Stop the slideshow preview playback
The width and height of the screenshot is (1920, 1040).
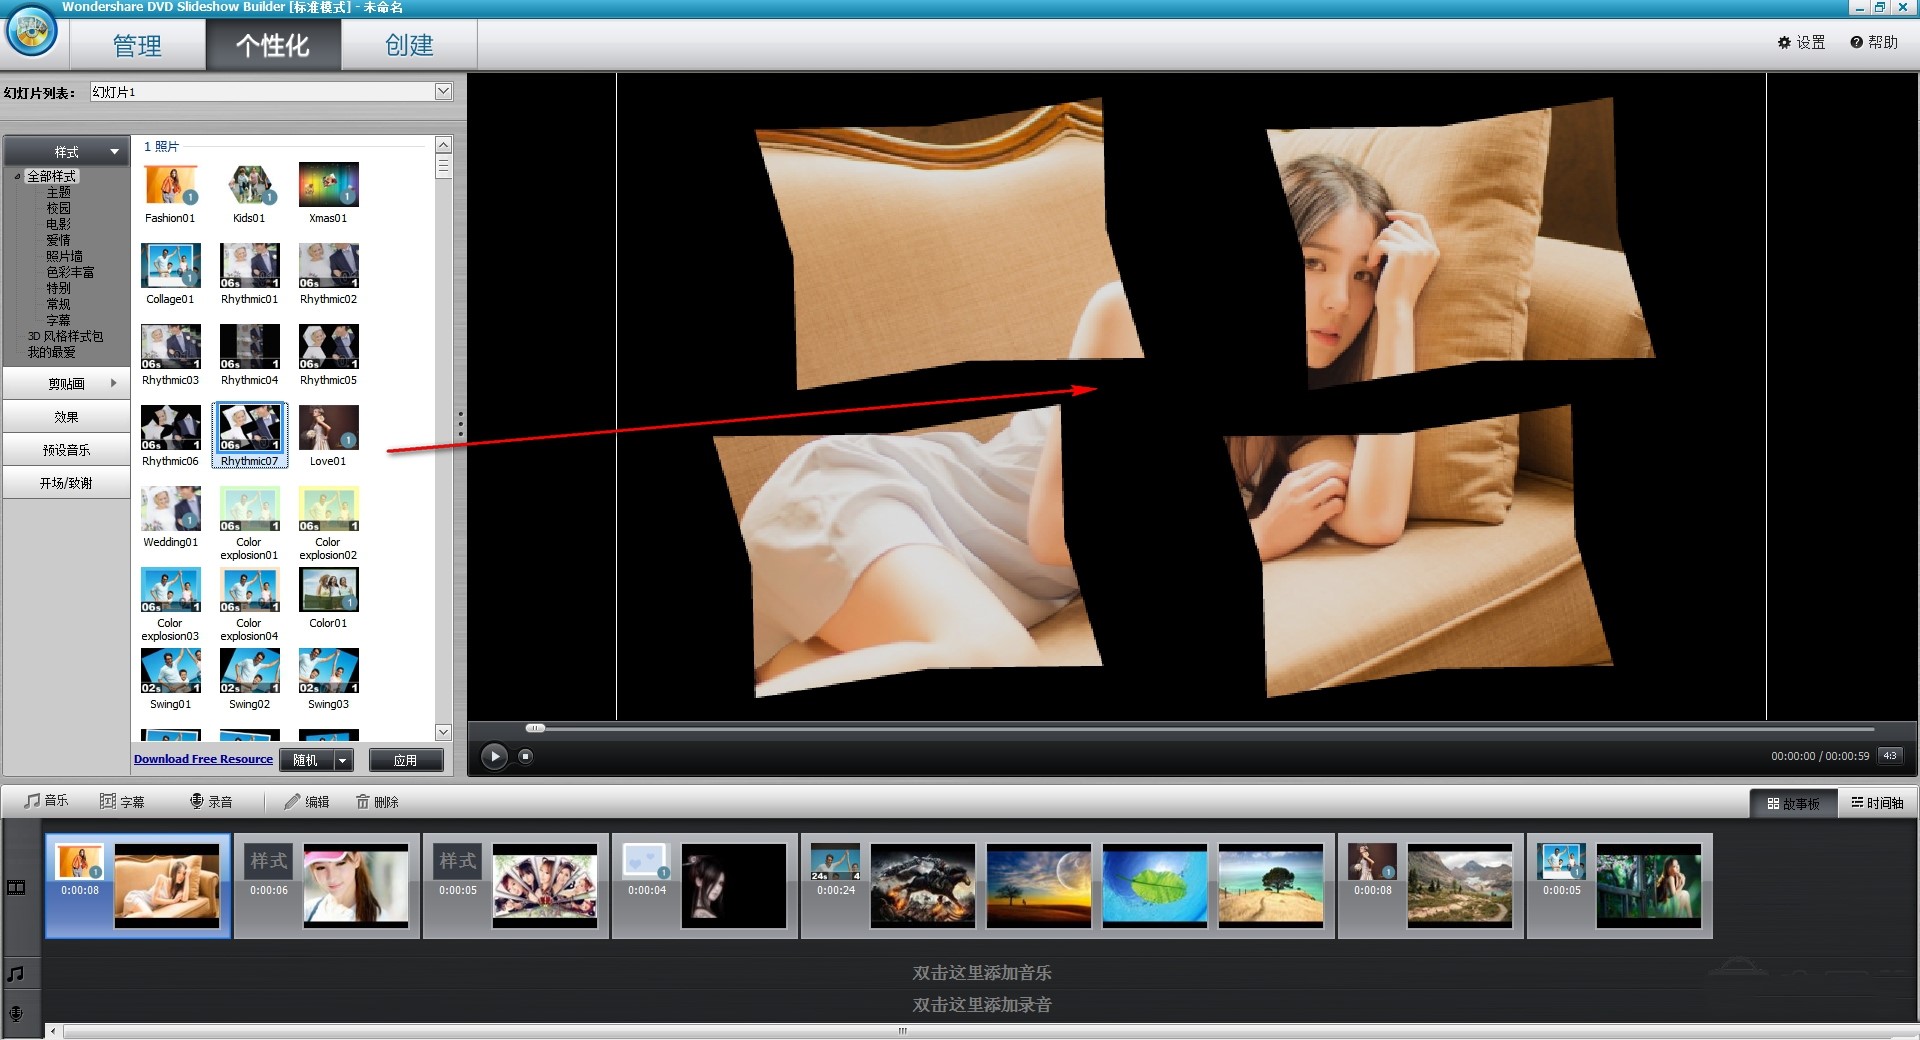point(525,756)
